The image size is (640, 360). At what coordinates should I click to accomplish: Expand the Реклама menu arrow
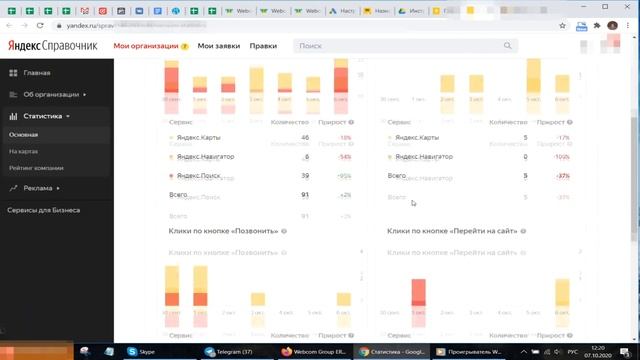58,188
